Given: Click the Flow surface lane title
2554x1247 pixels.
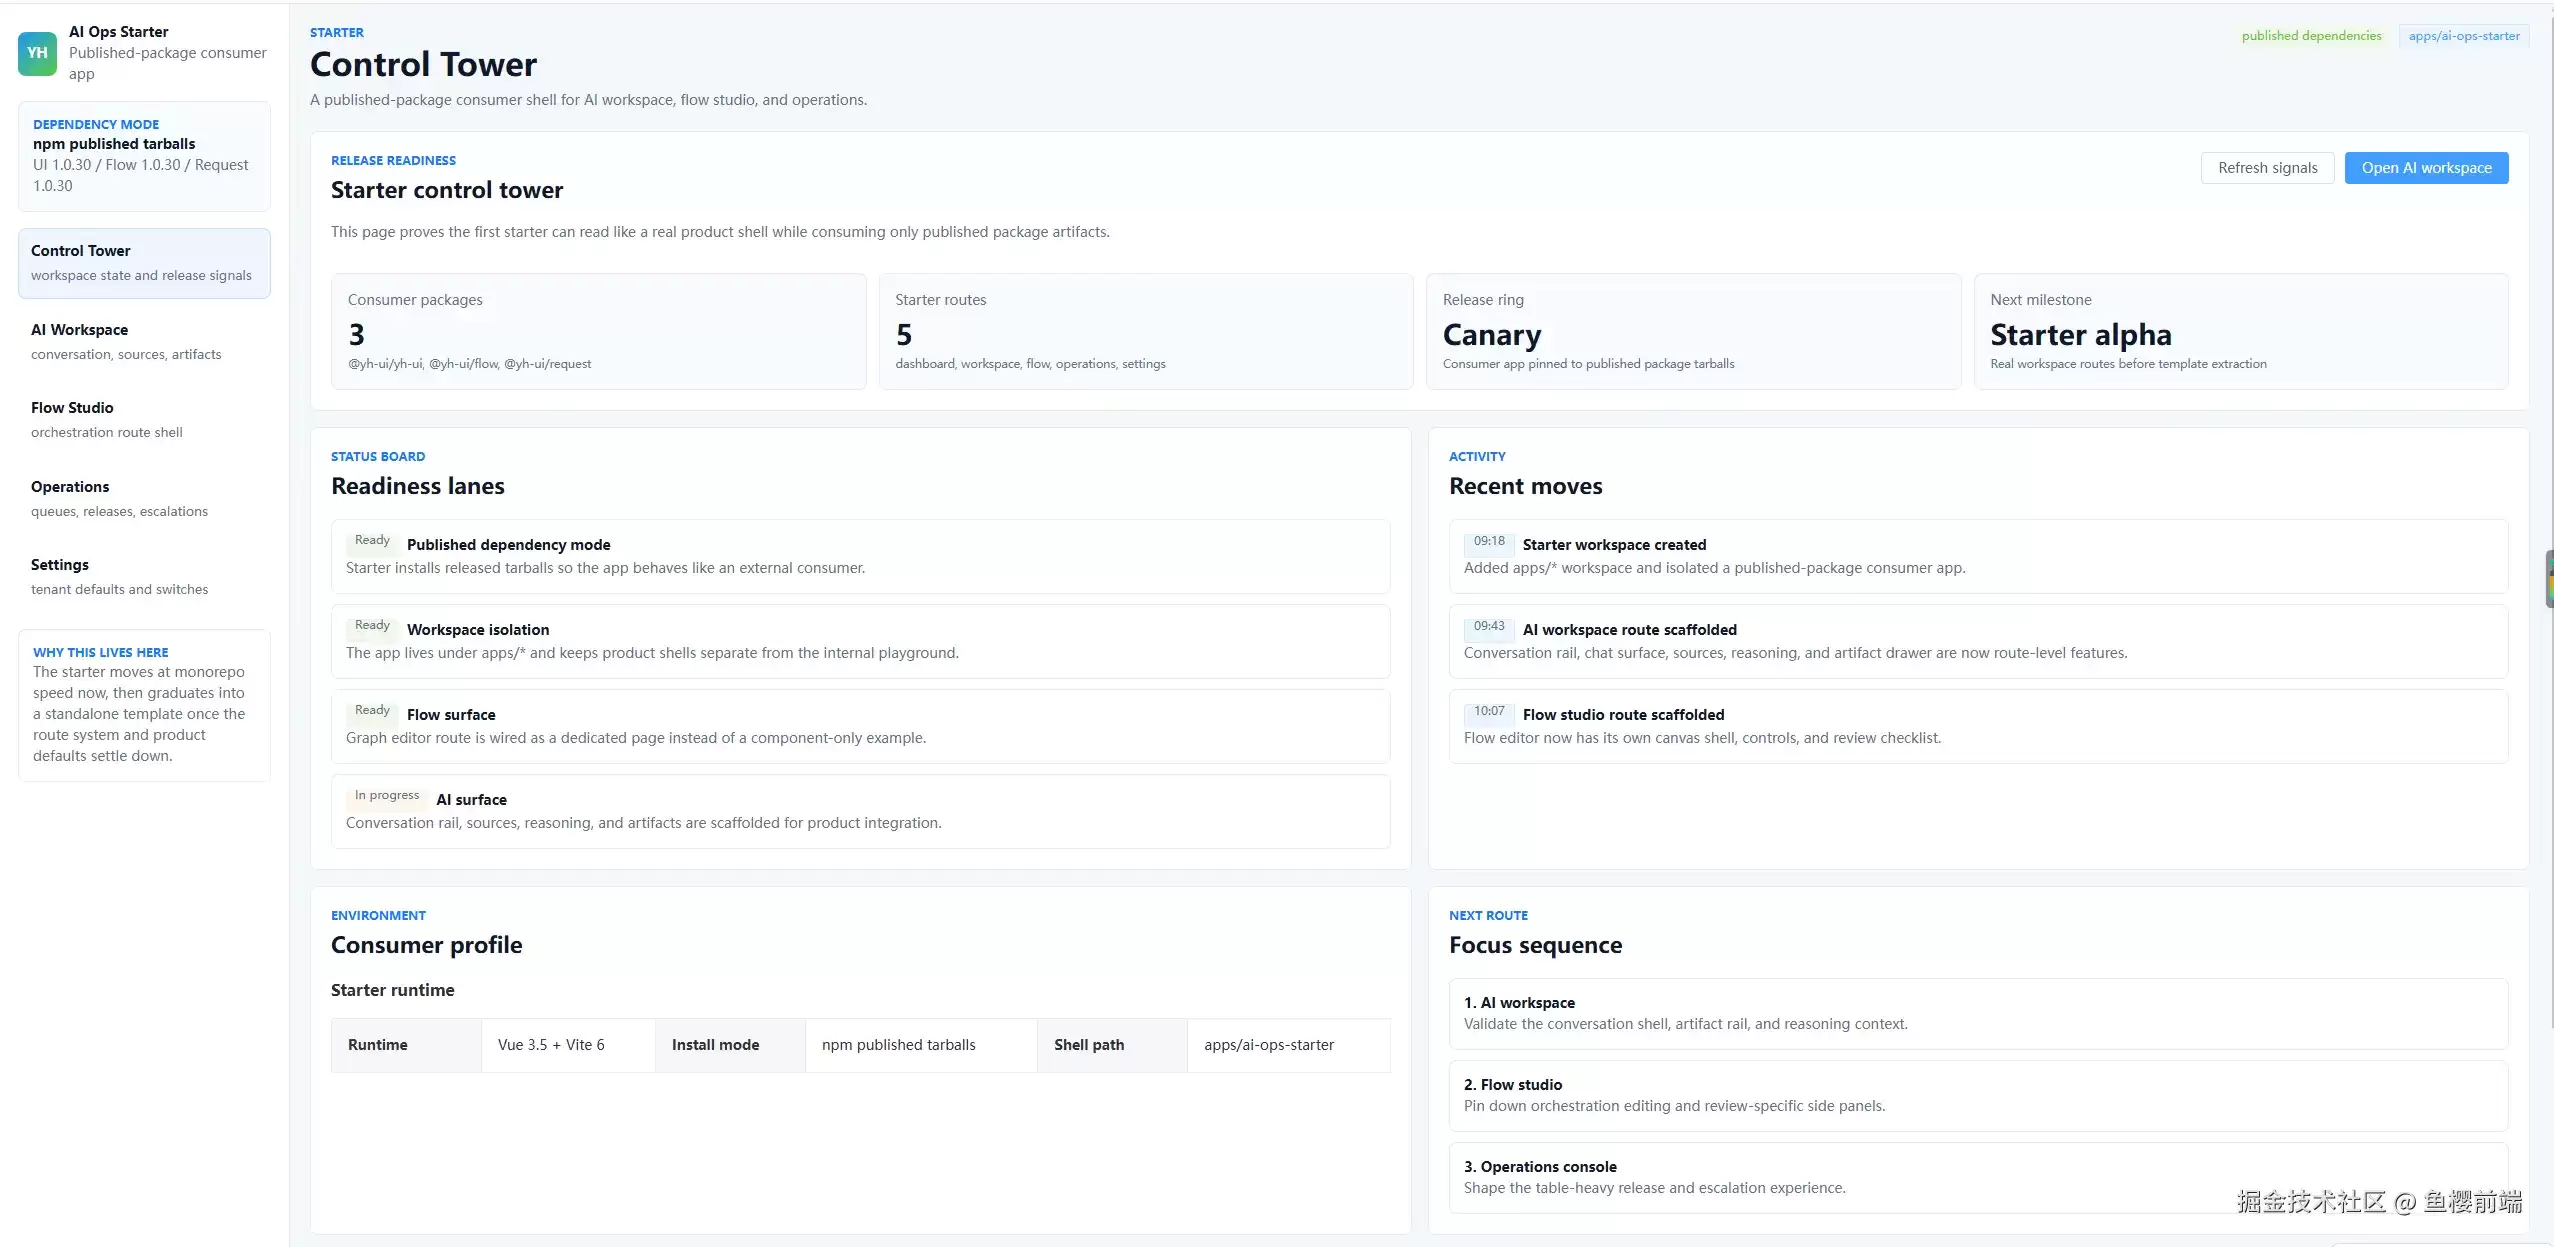Looking at the screenshot, I should [451, 715].
